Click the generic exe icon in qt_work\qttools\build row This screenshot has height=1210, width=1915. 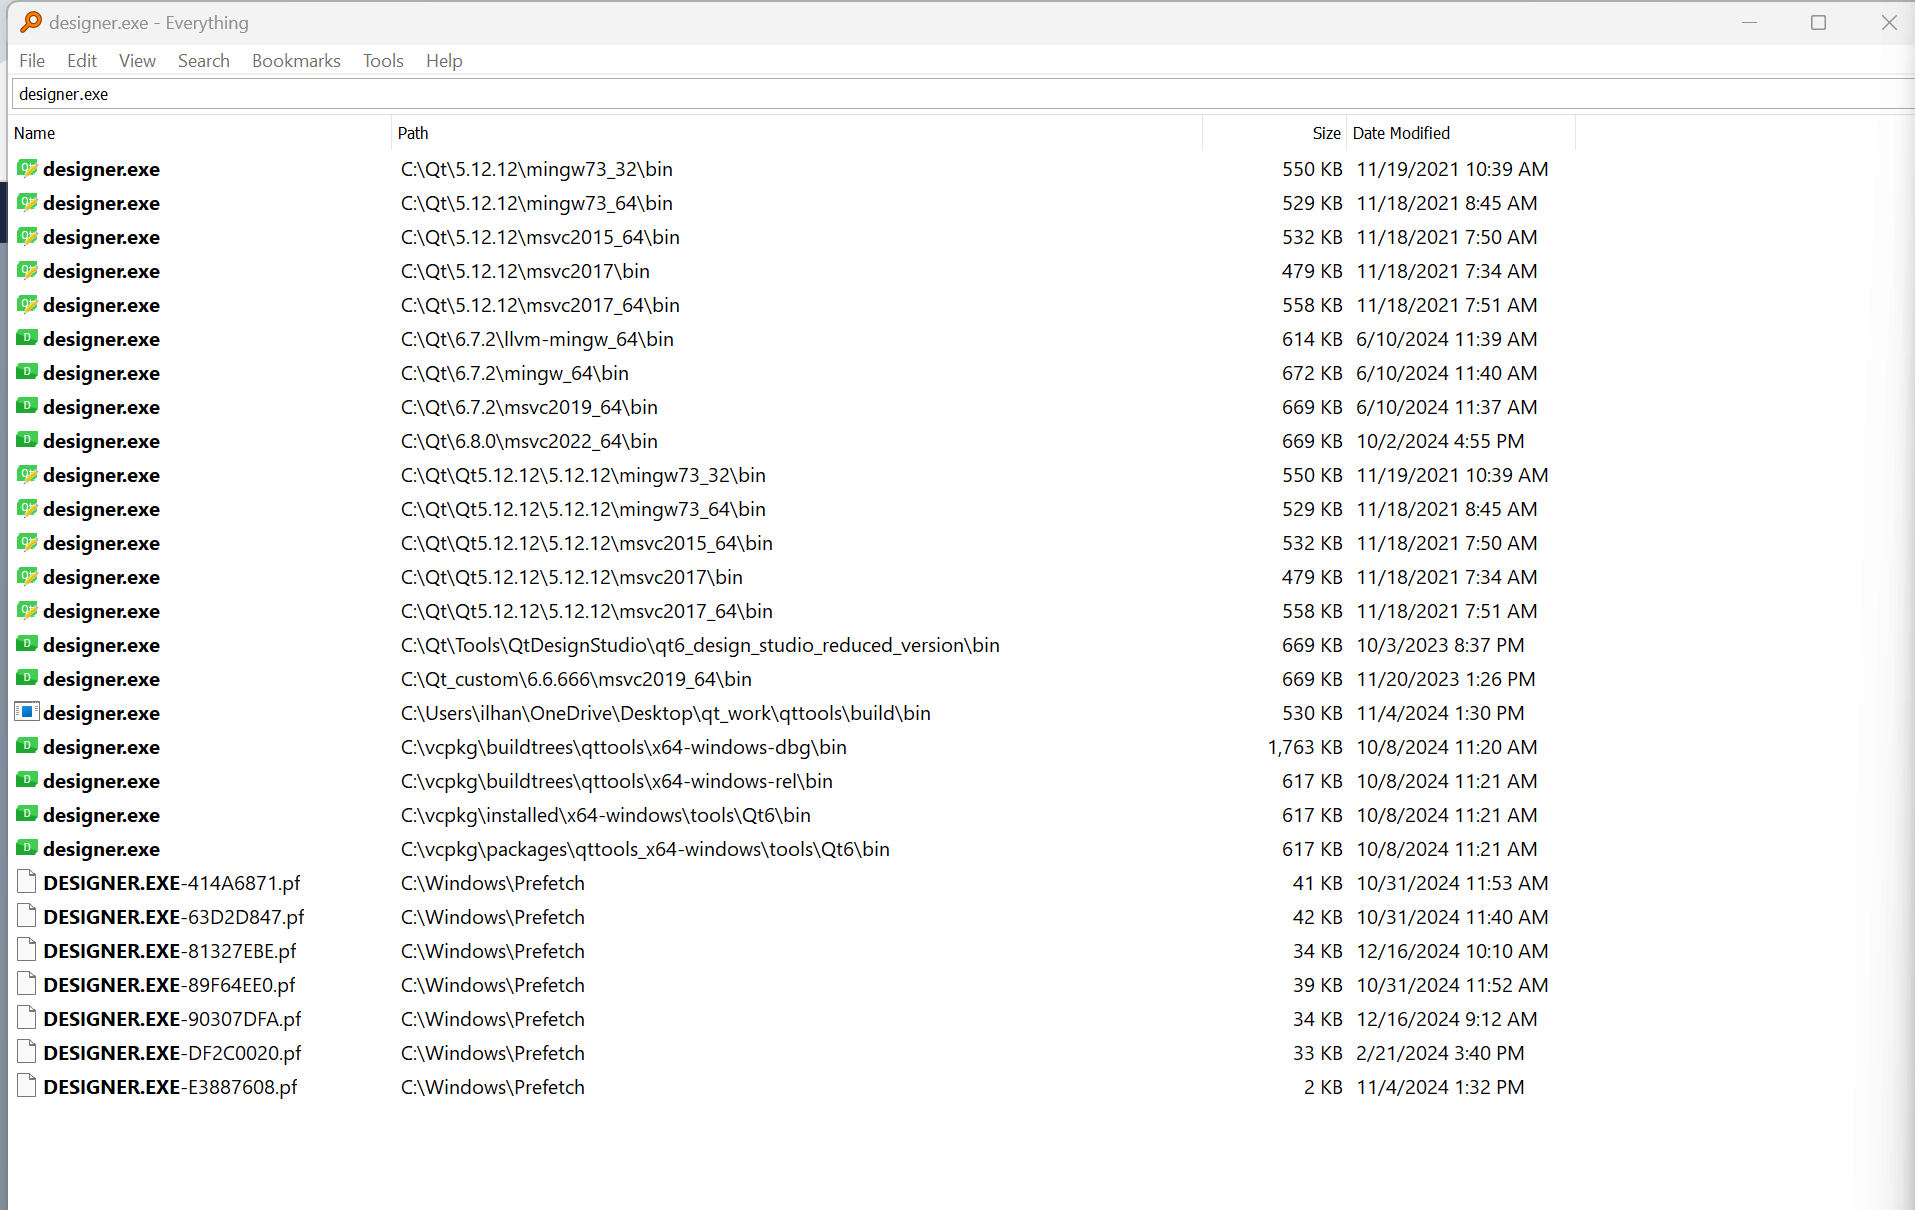[x=27, y=712]
